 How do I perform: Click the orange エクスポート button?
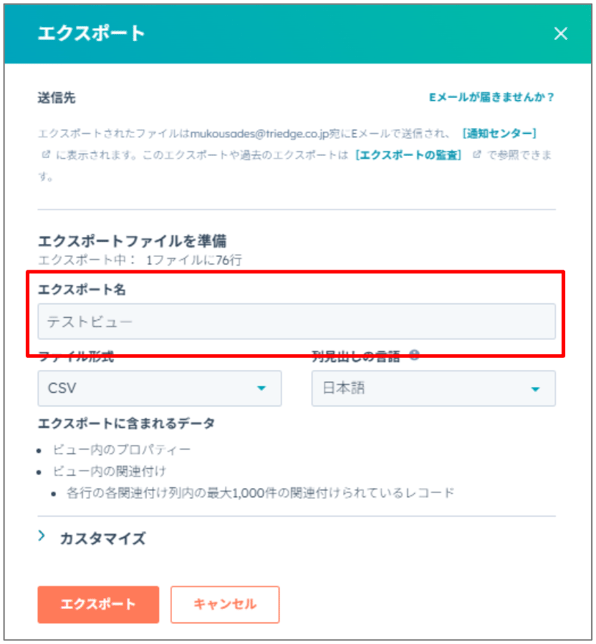tap(98, 604)
